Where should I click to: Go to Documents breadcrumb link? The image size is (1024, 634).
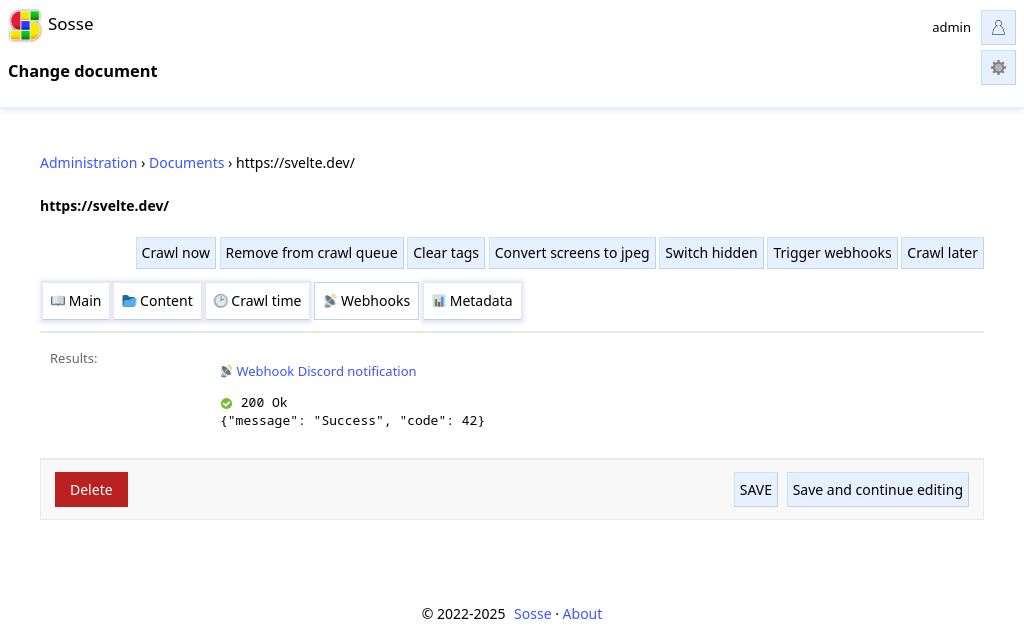[x=187, y=163]
